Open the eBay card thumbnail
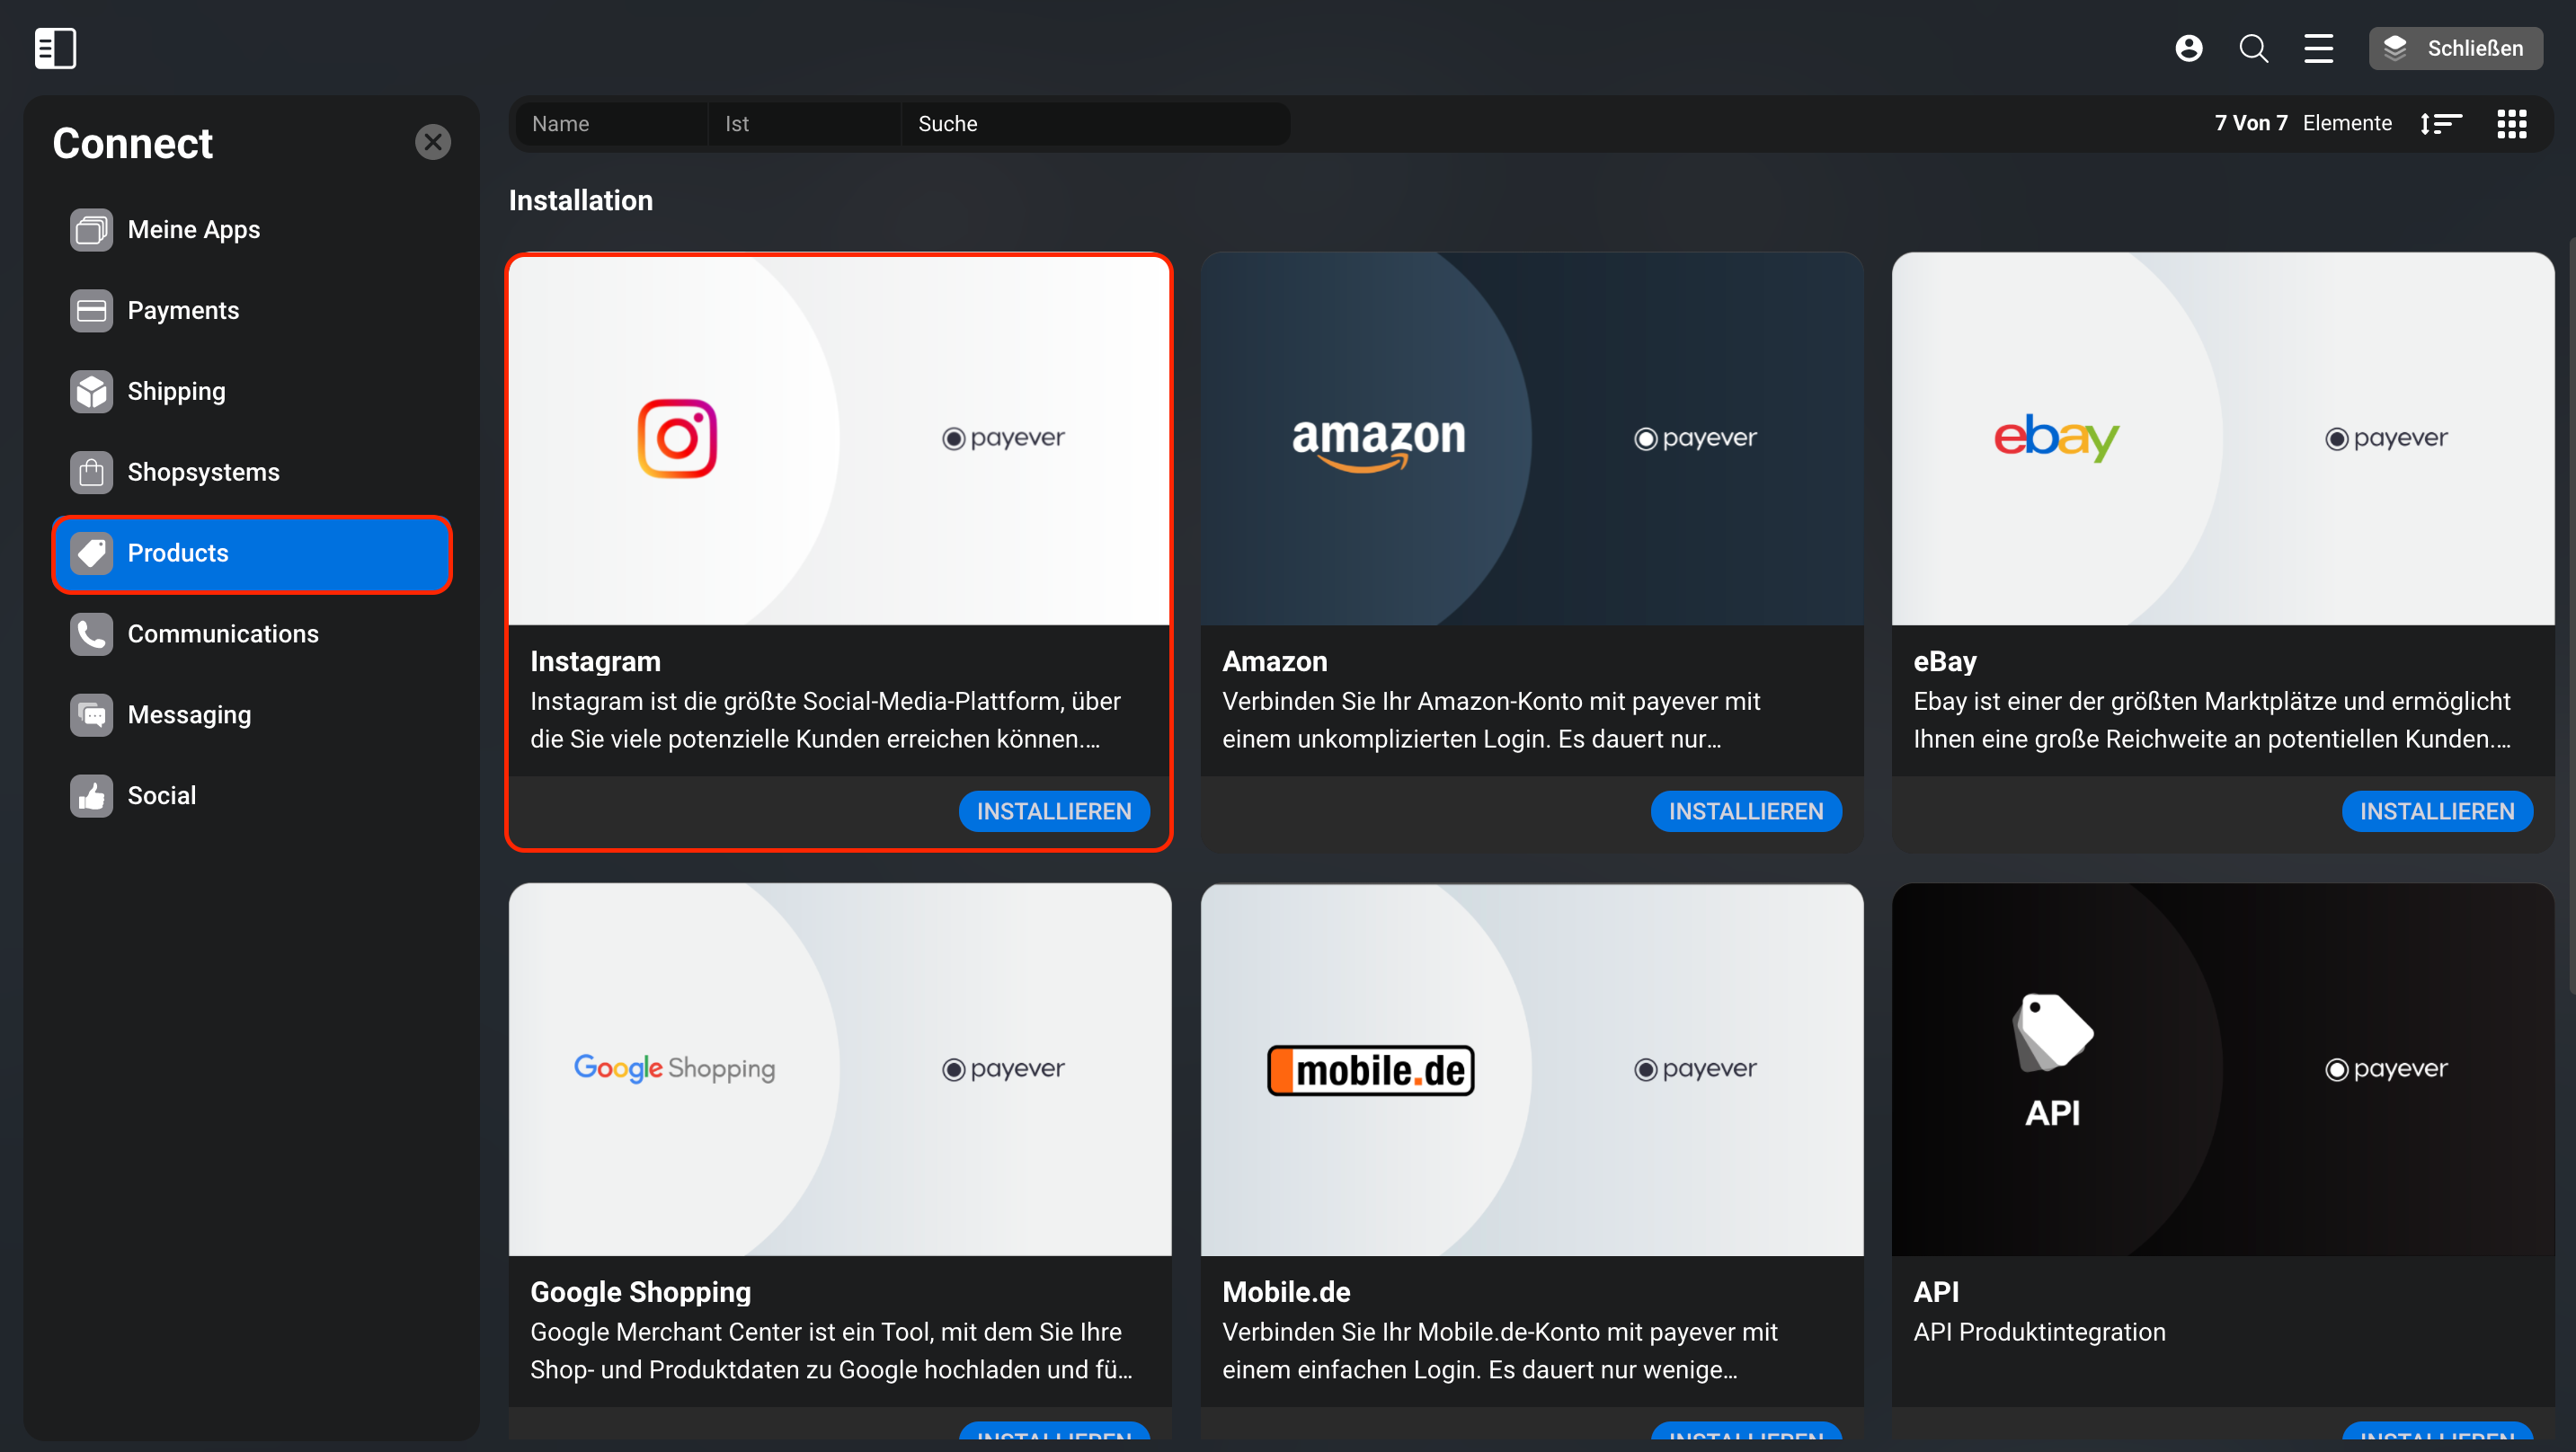 [2223, 439]
